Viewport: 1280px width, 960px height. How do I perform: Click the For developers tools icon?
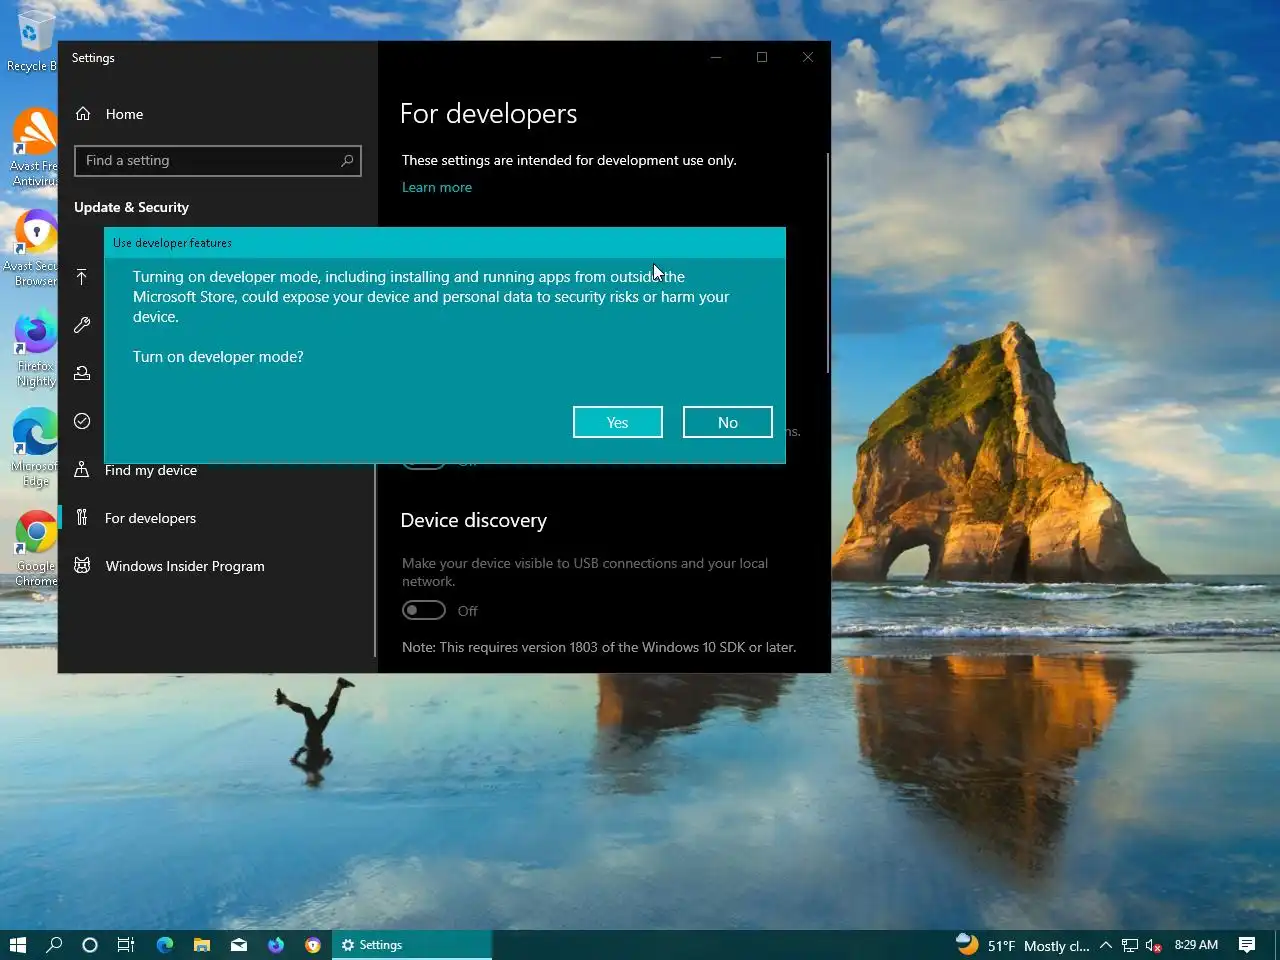(82, 517)
